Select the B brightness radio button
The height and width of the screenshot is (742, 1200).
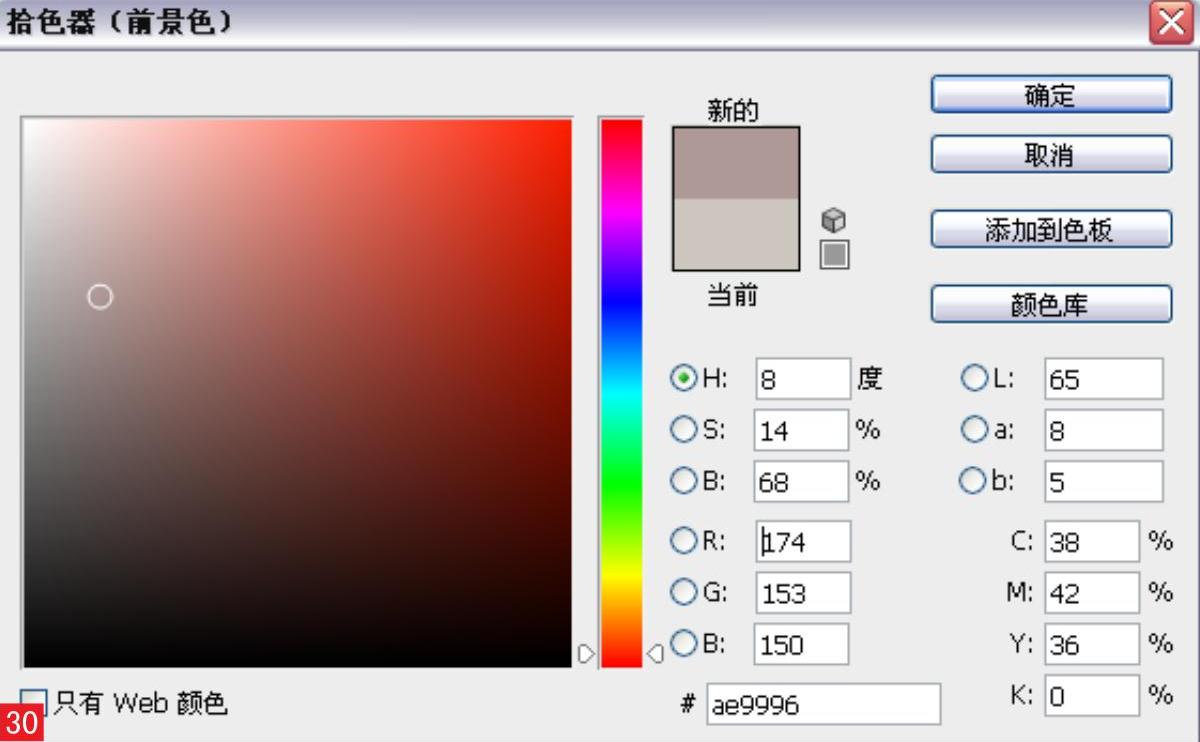point(684,481)
